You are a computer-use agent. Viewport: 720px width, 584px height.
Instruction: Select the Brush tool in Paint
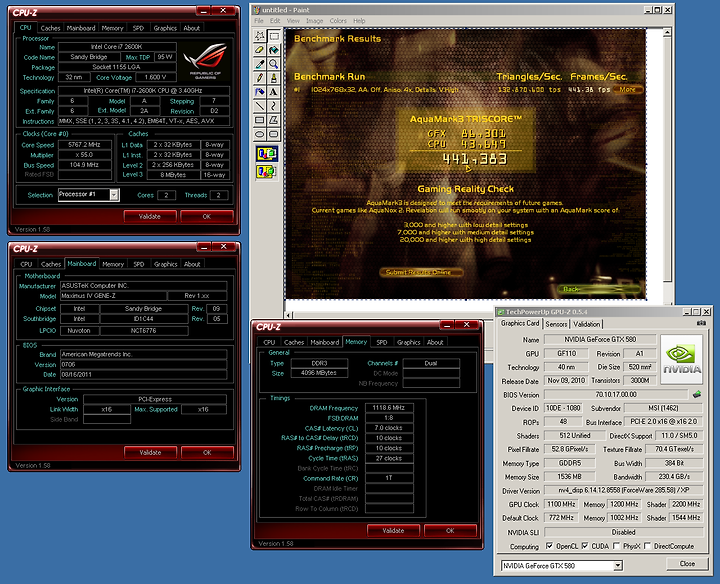coord(274,78)
